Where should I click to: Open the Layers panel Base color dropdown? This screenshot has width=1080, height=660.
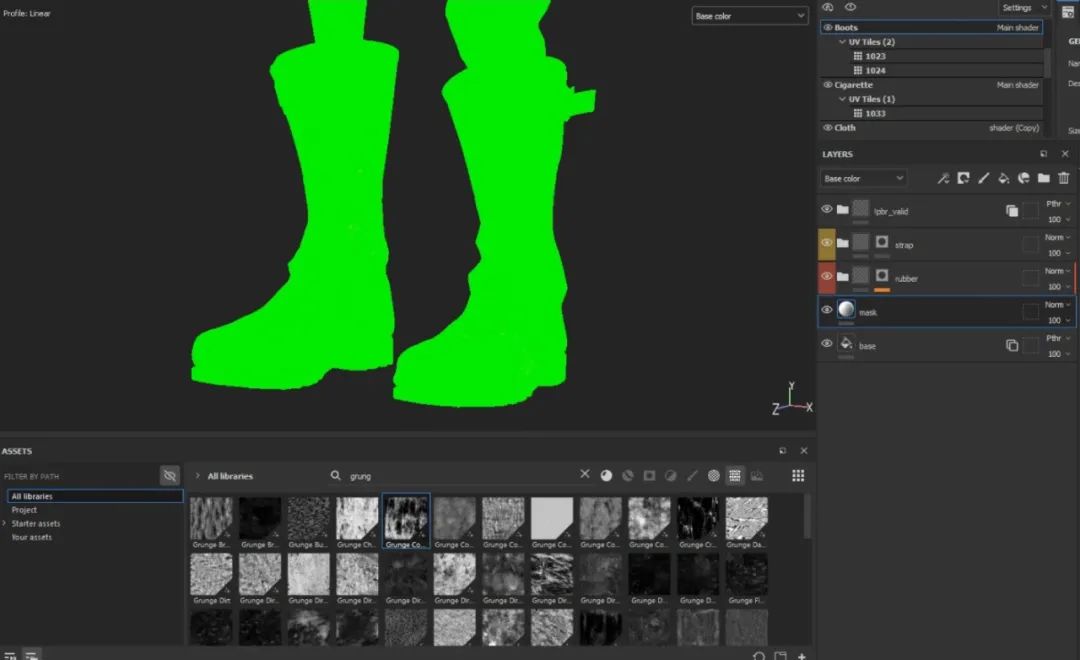pos(862,178)
